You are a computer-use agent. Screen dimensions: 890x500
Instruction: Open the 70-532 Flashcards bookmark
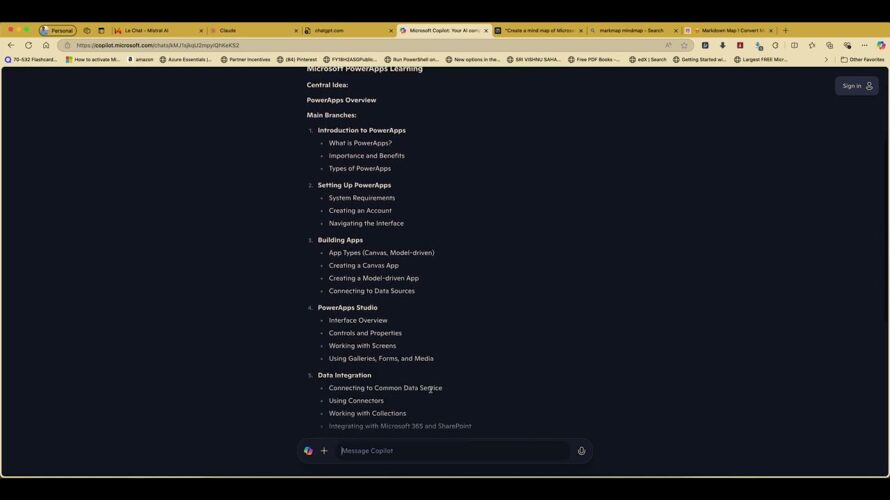point(31,60)
